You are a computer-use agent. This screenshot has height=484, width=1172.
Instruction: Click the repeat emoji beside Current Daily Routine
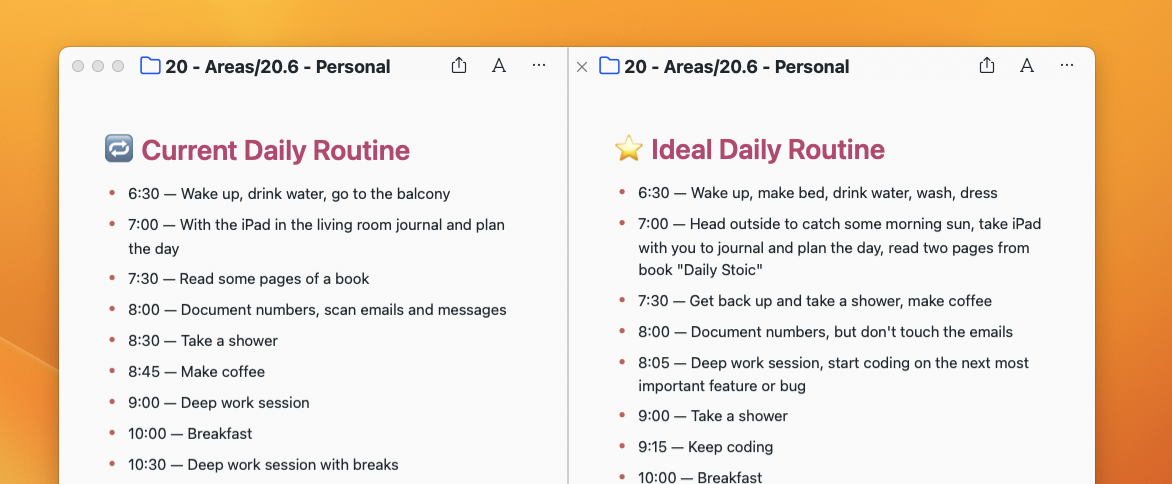tap(119, 149)
